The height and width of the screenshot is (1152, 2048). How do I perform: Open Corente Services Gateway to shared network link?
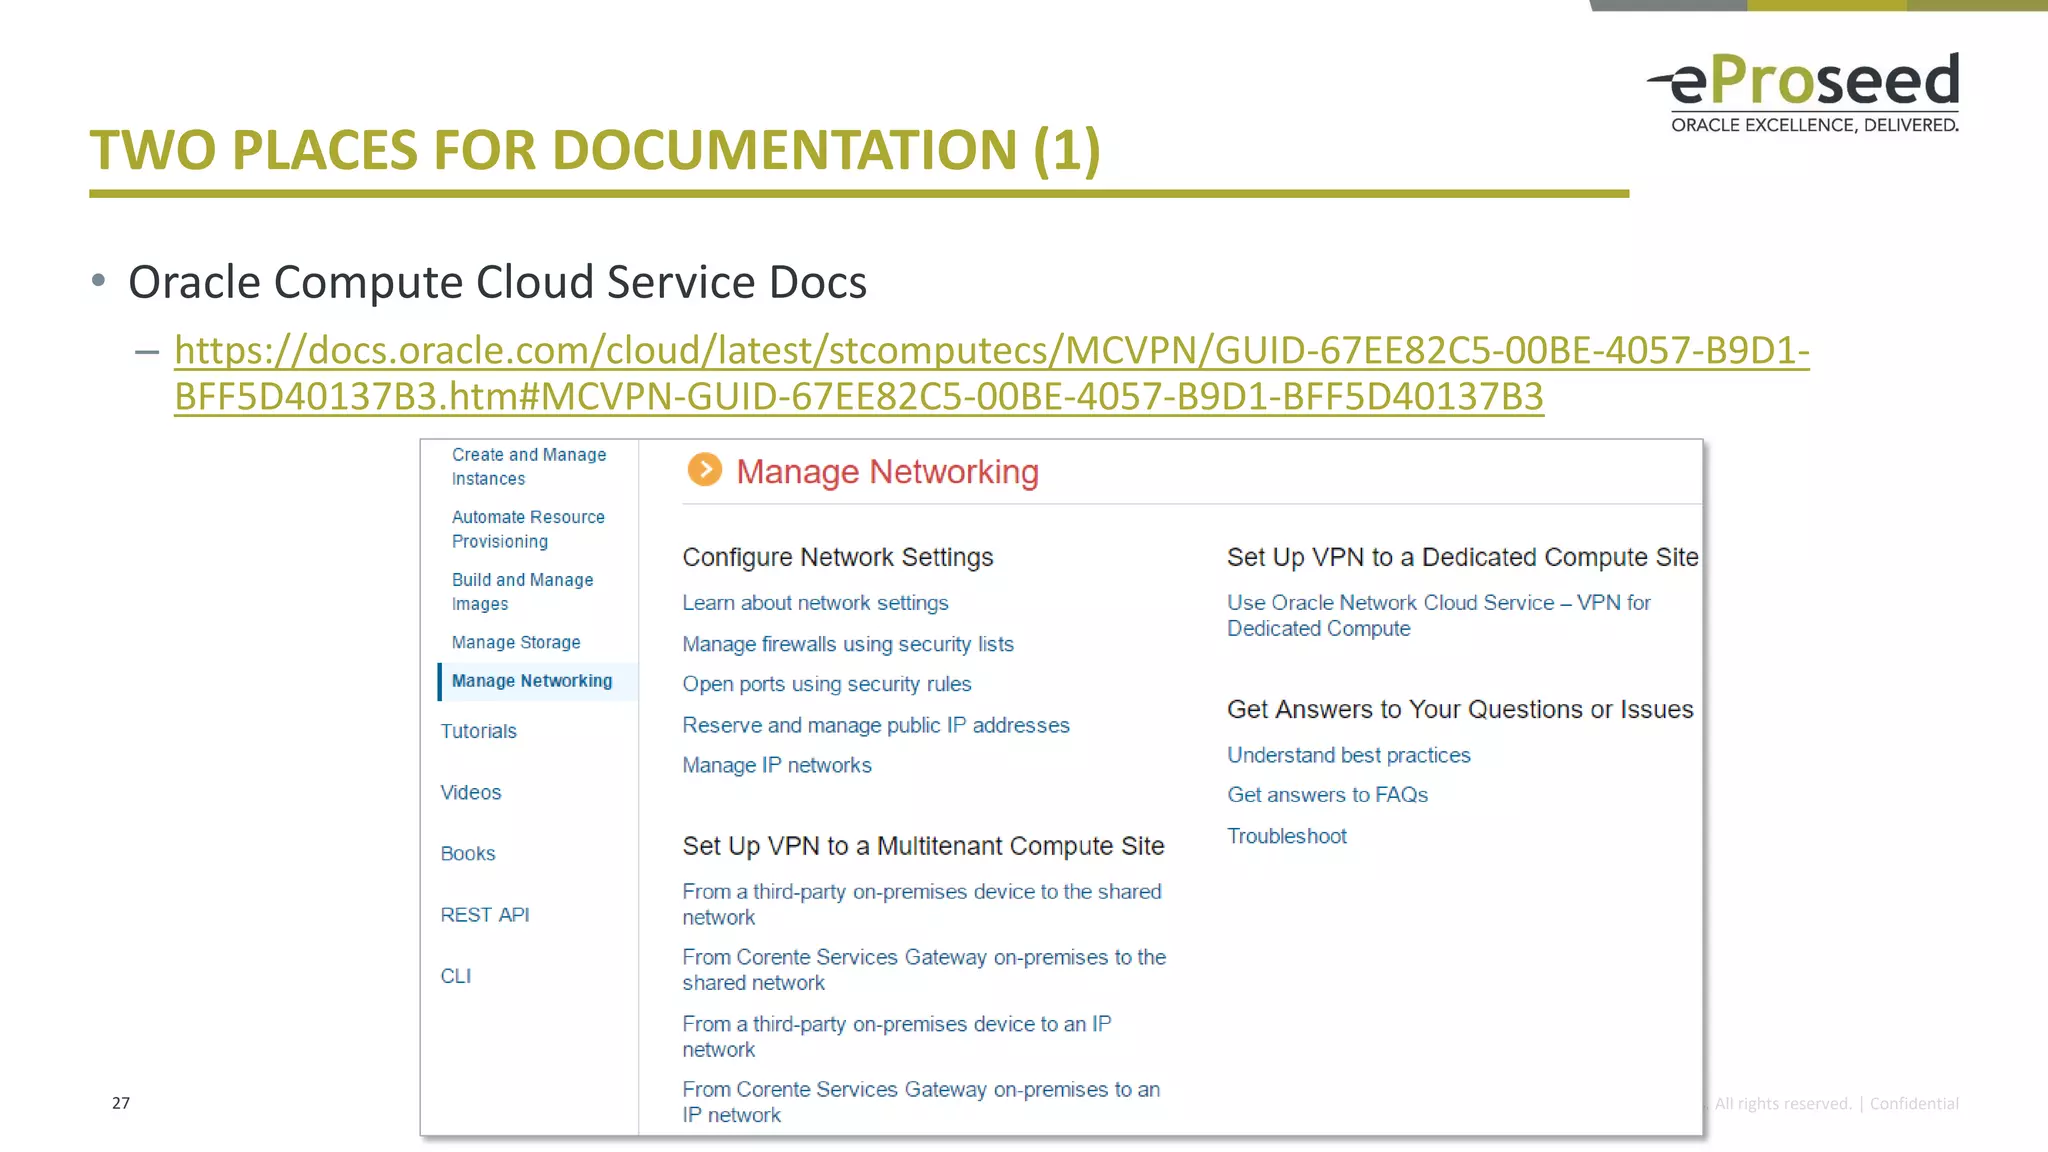coord(924,970)
